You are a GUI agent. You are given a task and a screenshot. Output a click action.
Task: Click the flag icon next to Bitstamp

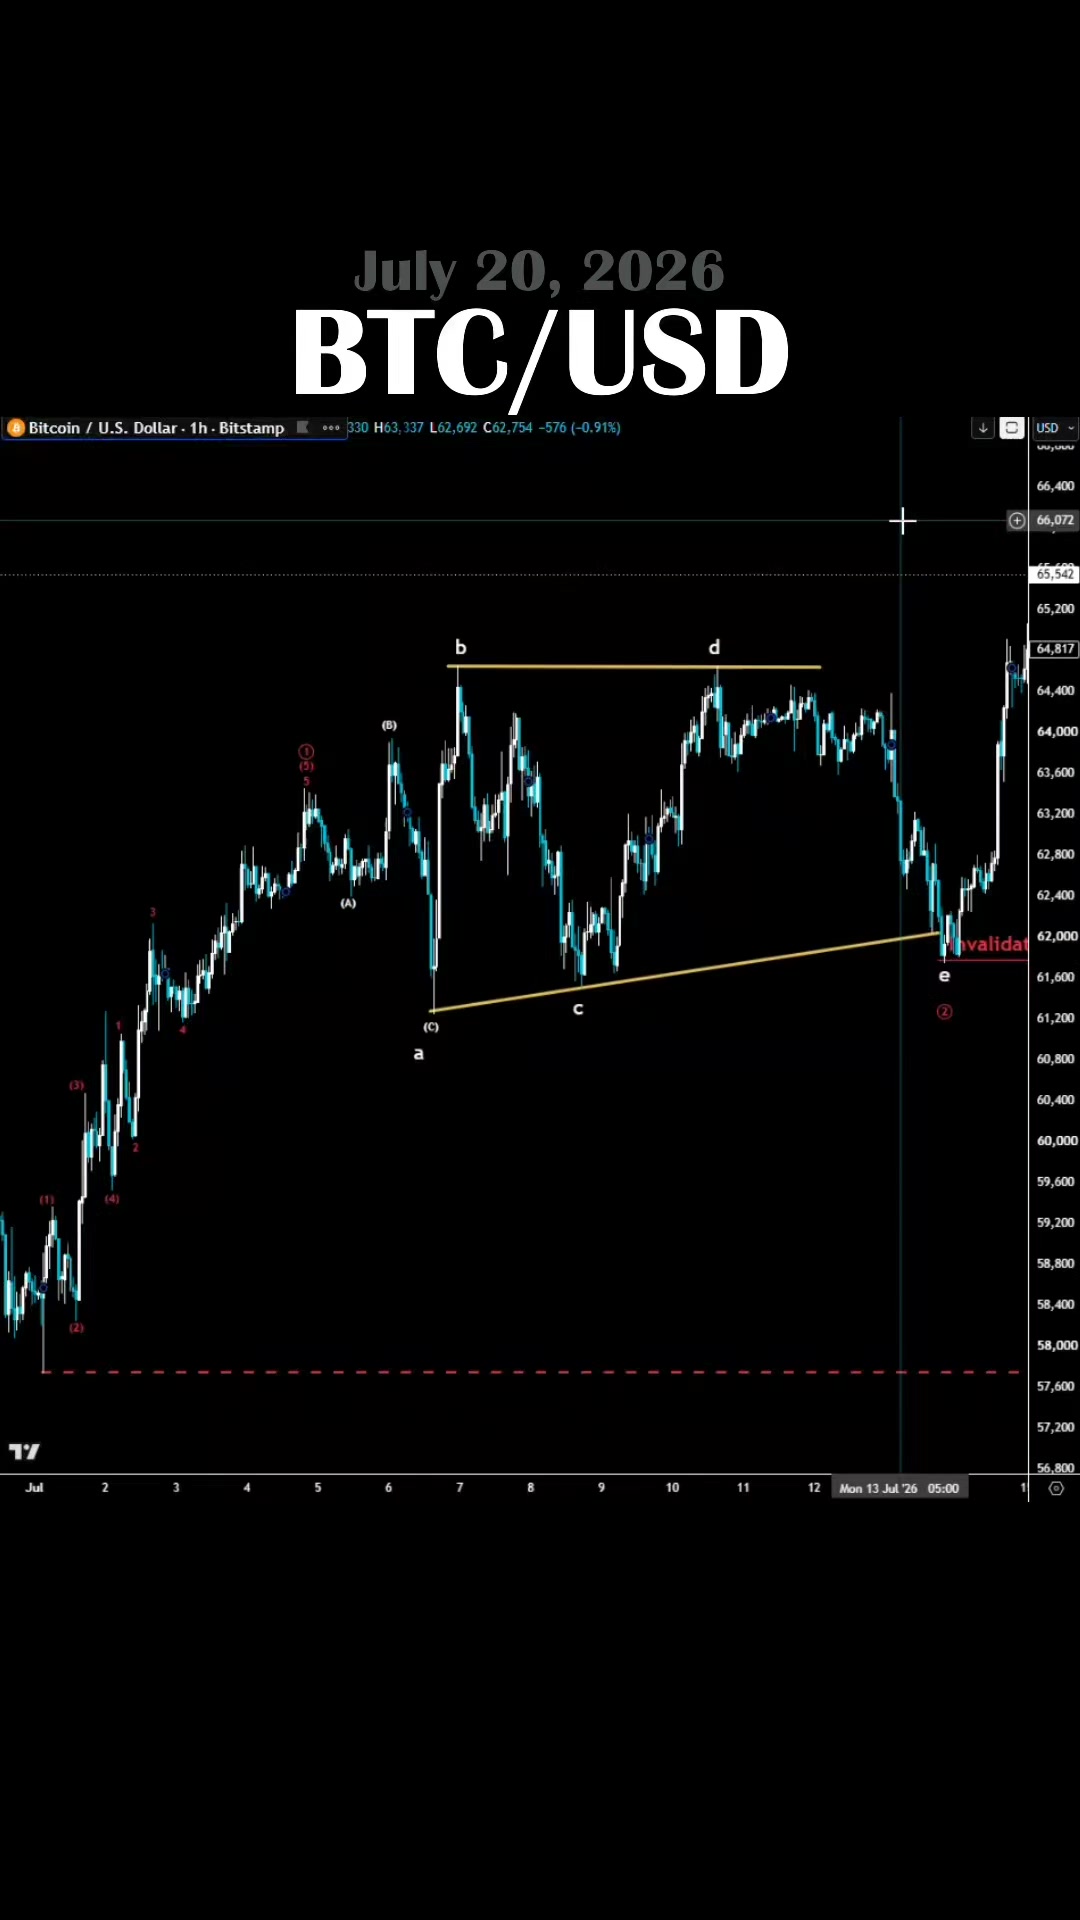click(x=303, y=428)
